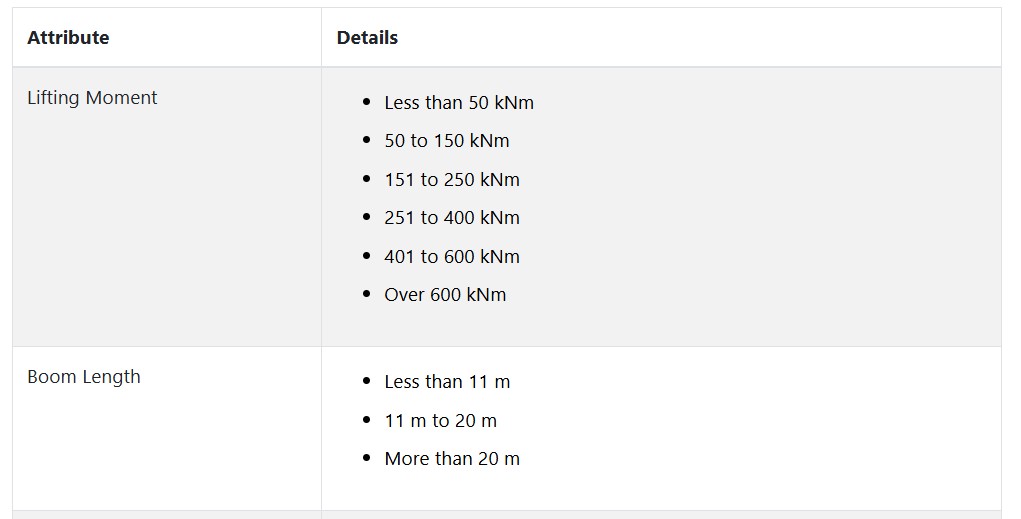Select the '11 m to 20 m' item
Image resolution: width=1021 pixels, height=519 pixels.
440,421
